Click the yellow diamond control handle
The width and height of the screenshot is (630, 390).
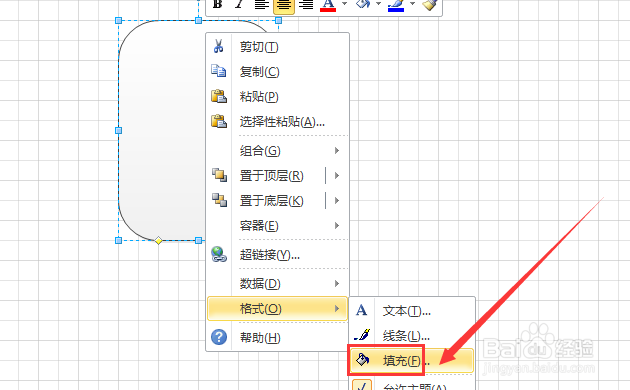pos(158,241)
